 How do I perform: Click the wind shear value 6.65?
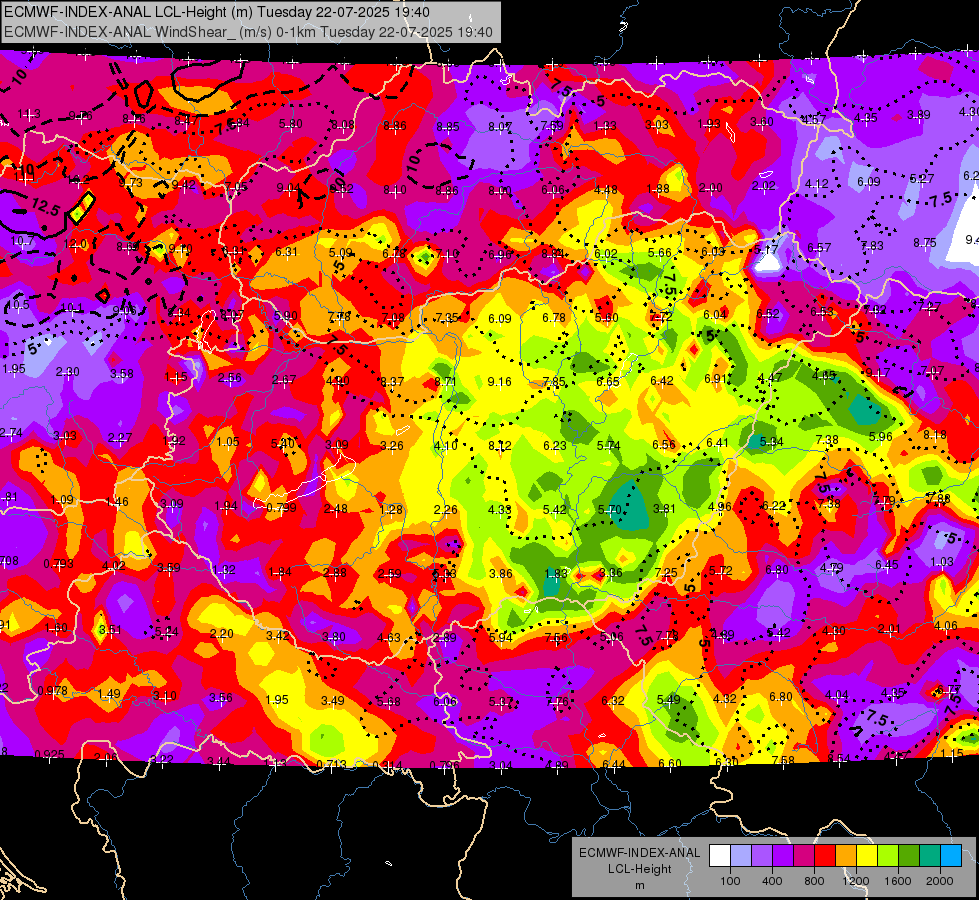tap(608, 382)
